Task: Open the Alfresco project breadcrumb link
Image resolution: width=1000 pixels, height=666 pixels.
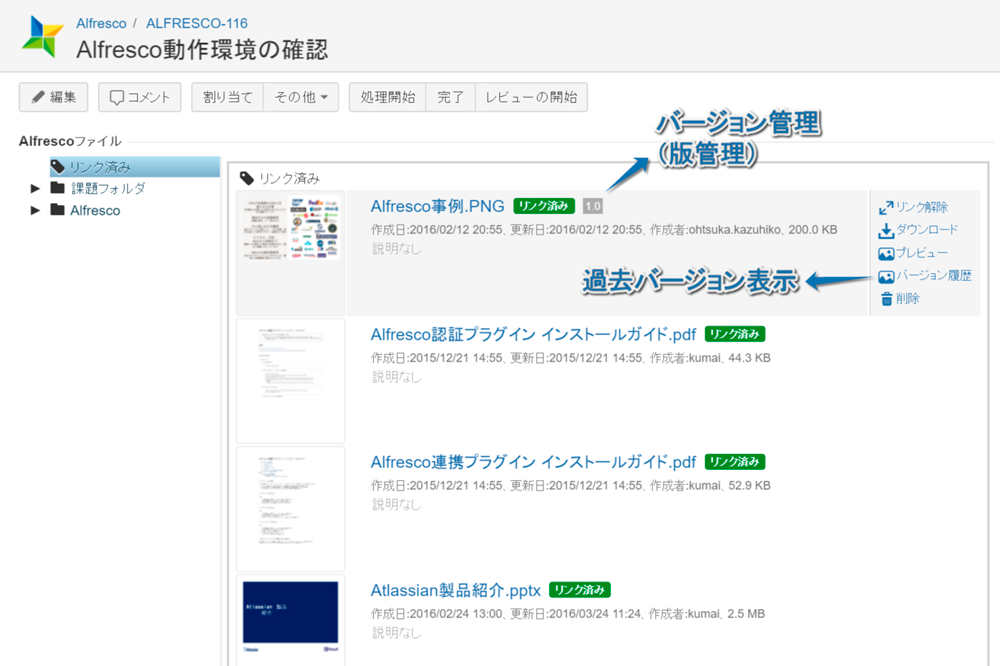Action: pos(101,23)
